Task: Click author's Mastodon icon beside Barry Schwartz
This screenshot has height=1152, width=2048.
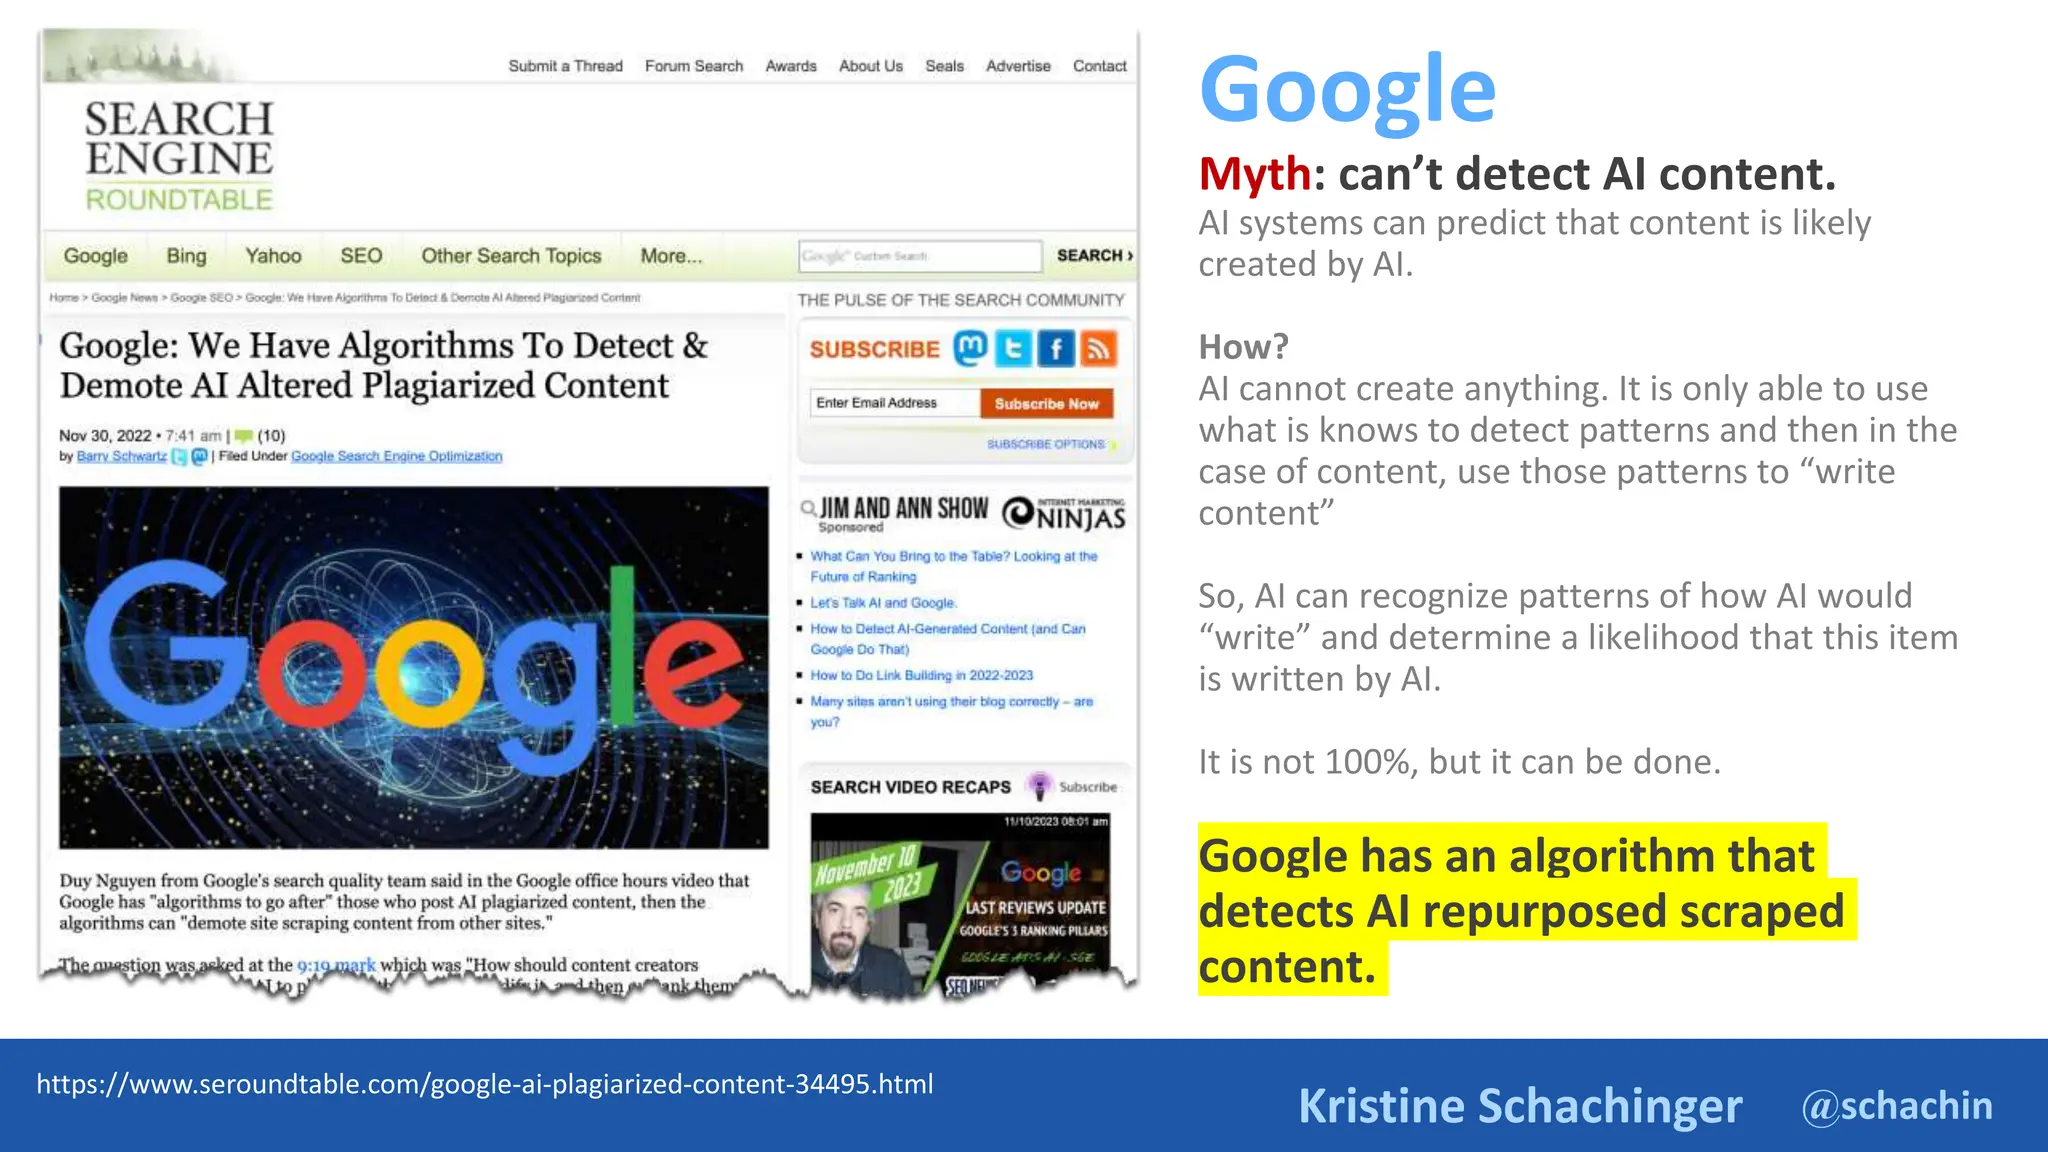Action: tap(198, 457)
